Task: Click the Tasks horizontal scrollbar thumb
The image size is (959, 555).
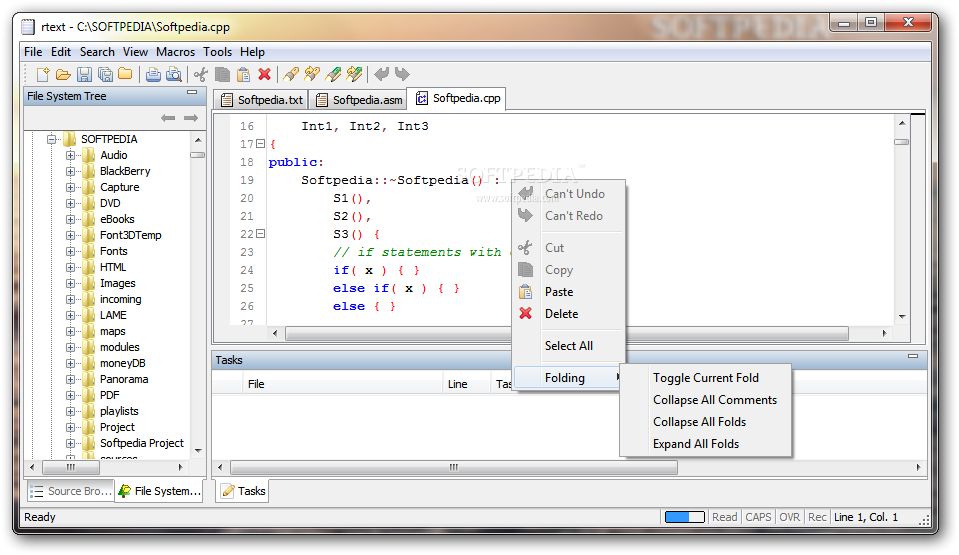Action: click(454, 467)
